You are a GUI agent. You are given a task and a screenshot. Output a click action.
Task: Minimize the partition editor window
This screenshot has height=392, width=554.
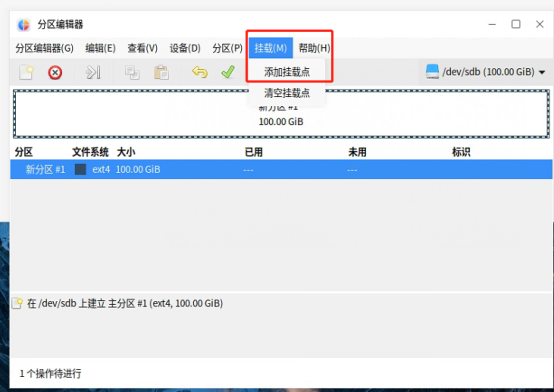492,24
